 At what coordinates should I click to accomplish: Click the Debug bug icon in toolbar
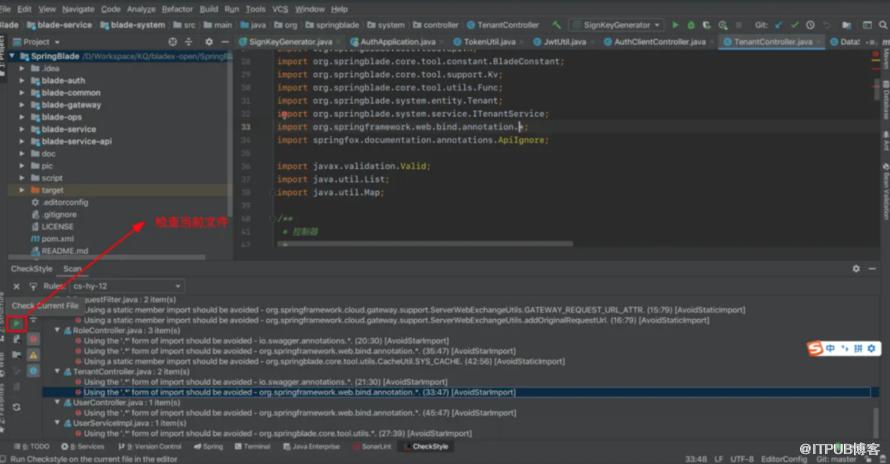click(x=690, y=24)
